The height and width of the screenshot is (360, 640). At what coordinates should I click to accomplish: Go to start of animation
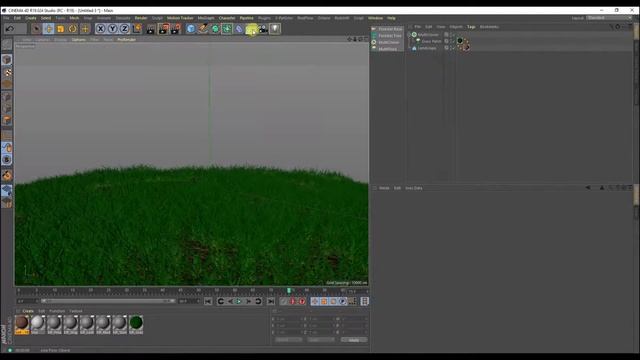coord(208,301)
